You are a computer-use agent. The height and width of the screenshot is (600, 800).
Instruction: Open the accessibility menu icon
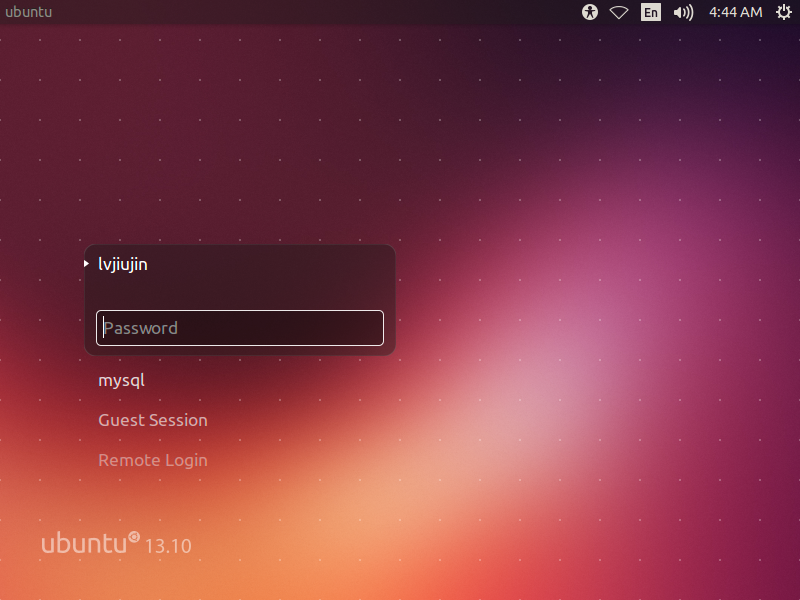click(x=590, y=12)
